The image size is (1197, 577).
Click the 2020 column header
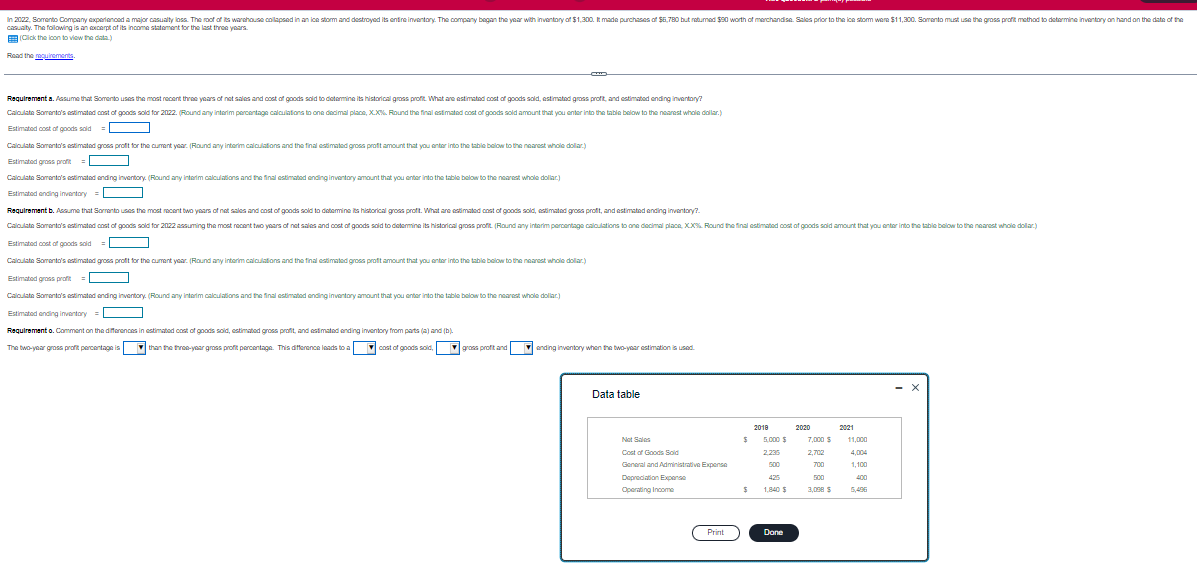[x=804, y=427]
